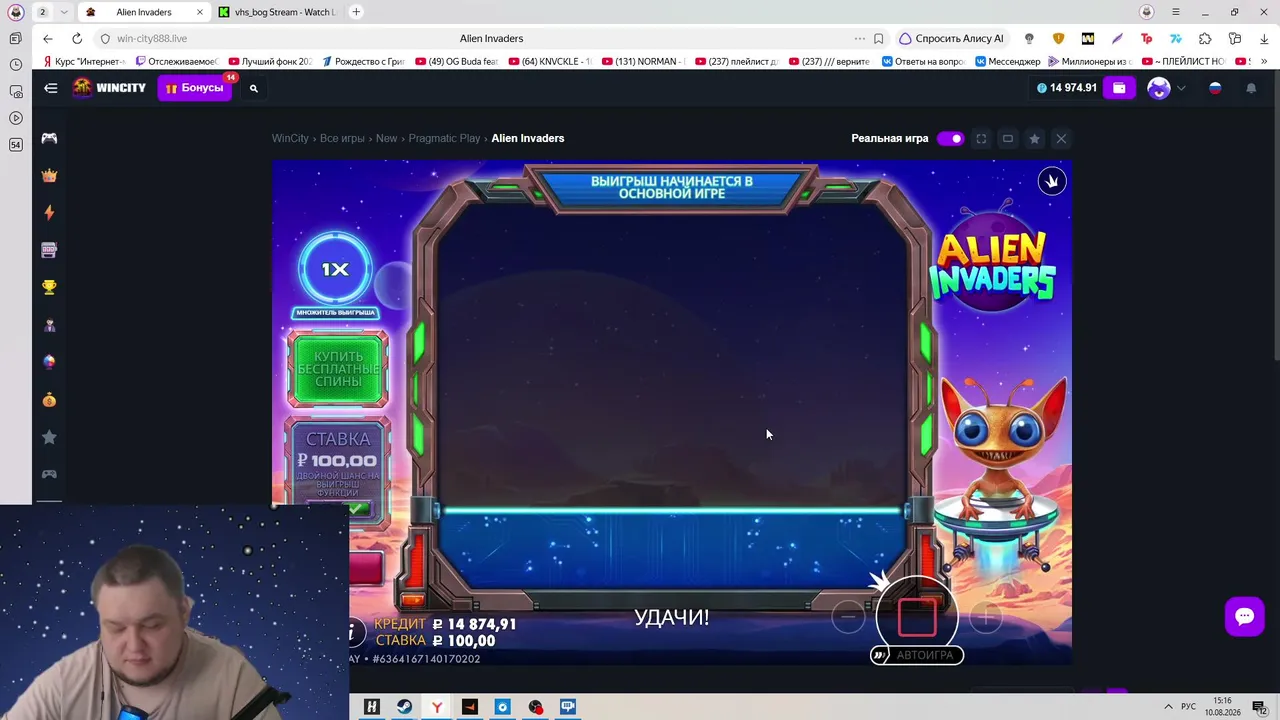Add Alien Invaders to favorites star
1280x720 pixels.
(1035, 139)
